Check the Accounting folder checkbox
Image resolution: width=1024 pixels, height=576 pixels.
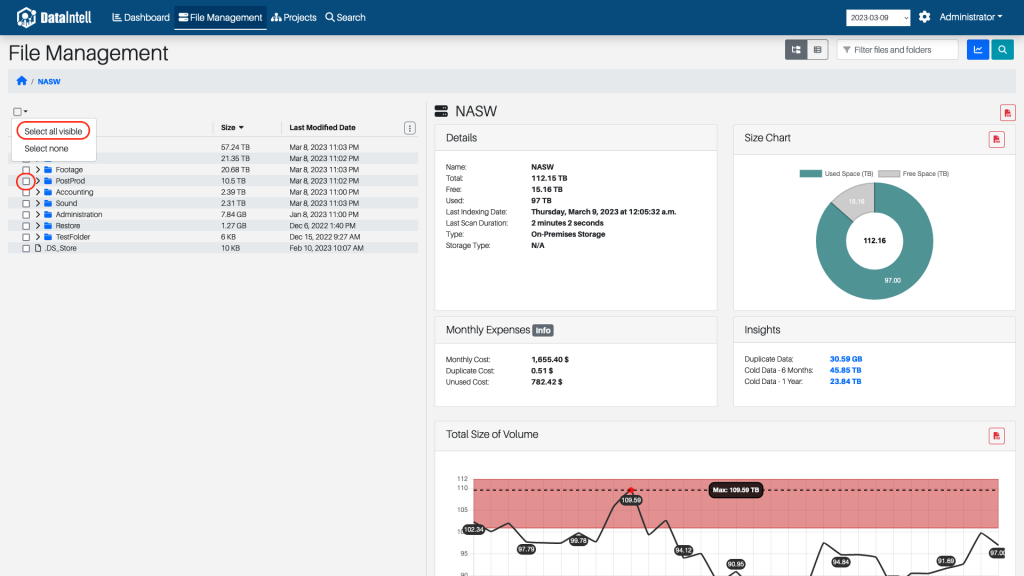pos(26,192)
